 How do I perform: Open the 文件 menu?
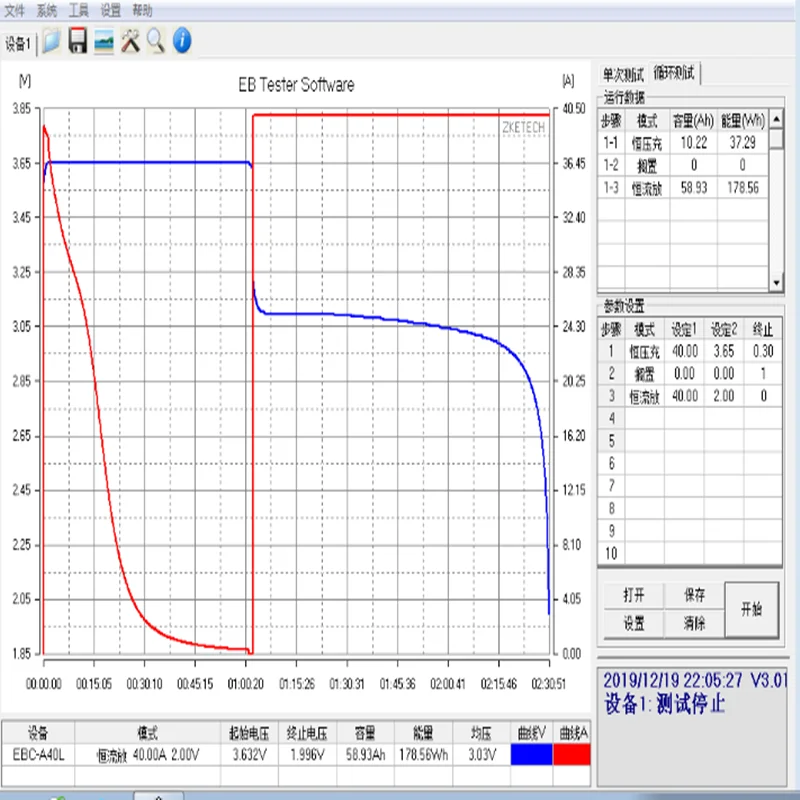(15, 11)
